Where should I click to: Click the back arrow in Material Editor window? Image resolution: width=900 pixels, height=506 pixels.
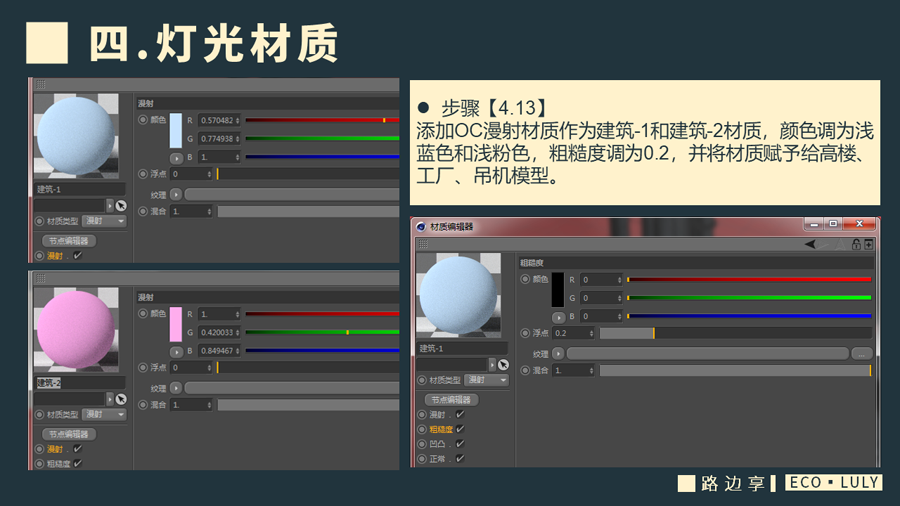point(811,244)
